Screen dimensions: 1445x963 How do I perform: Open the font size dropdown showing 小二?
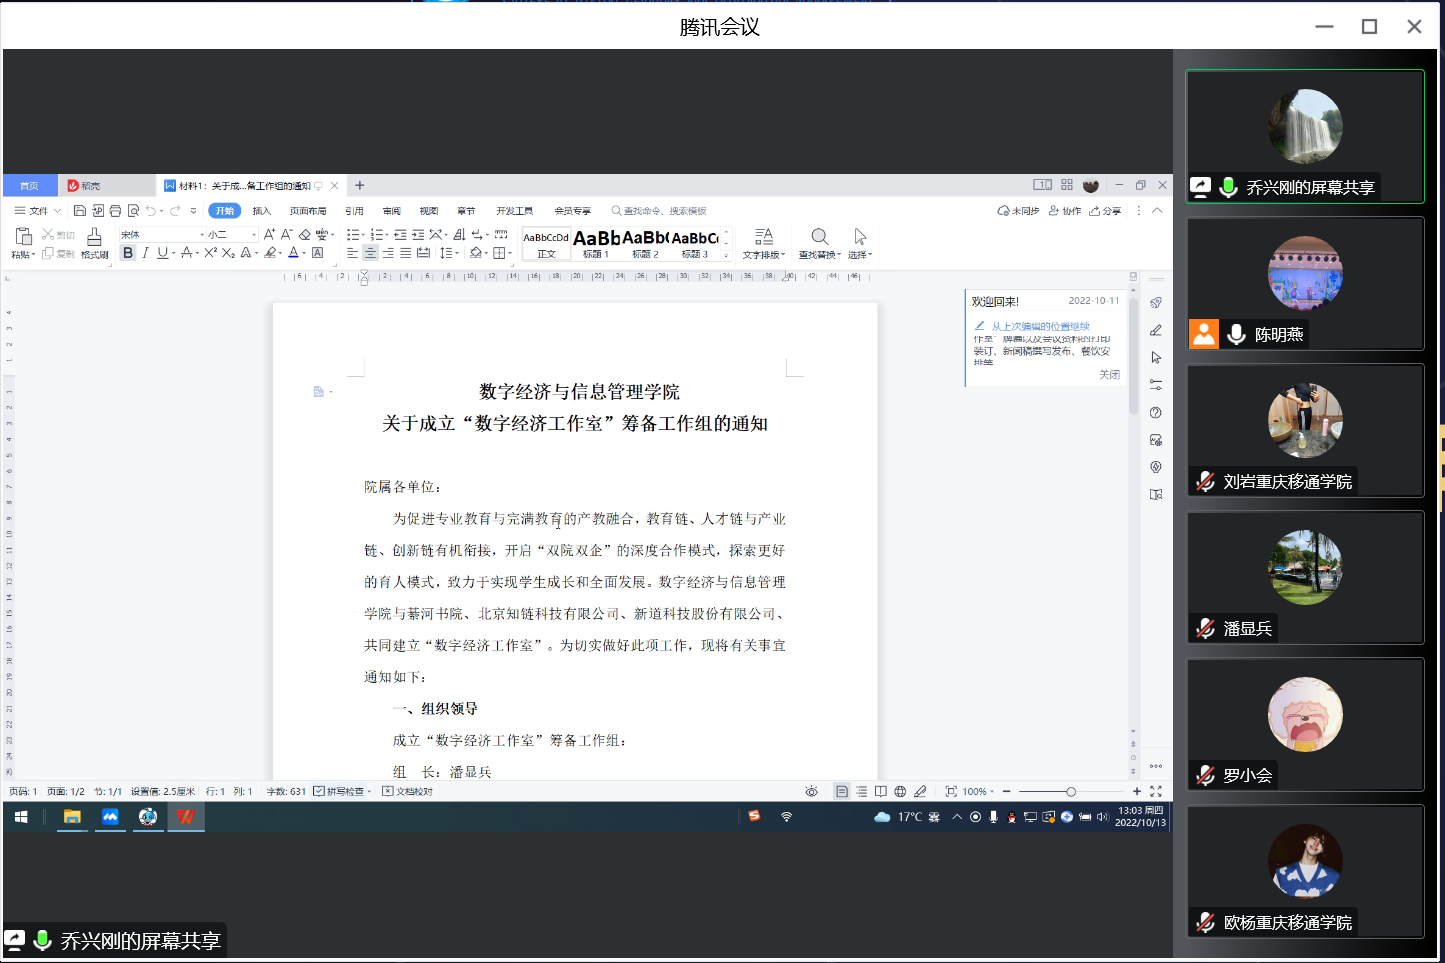point(232,234)
